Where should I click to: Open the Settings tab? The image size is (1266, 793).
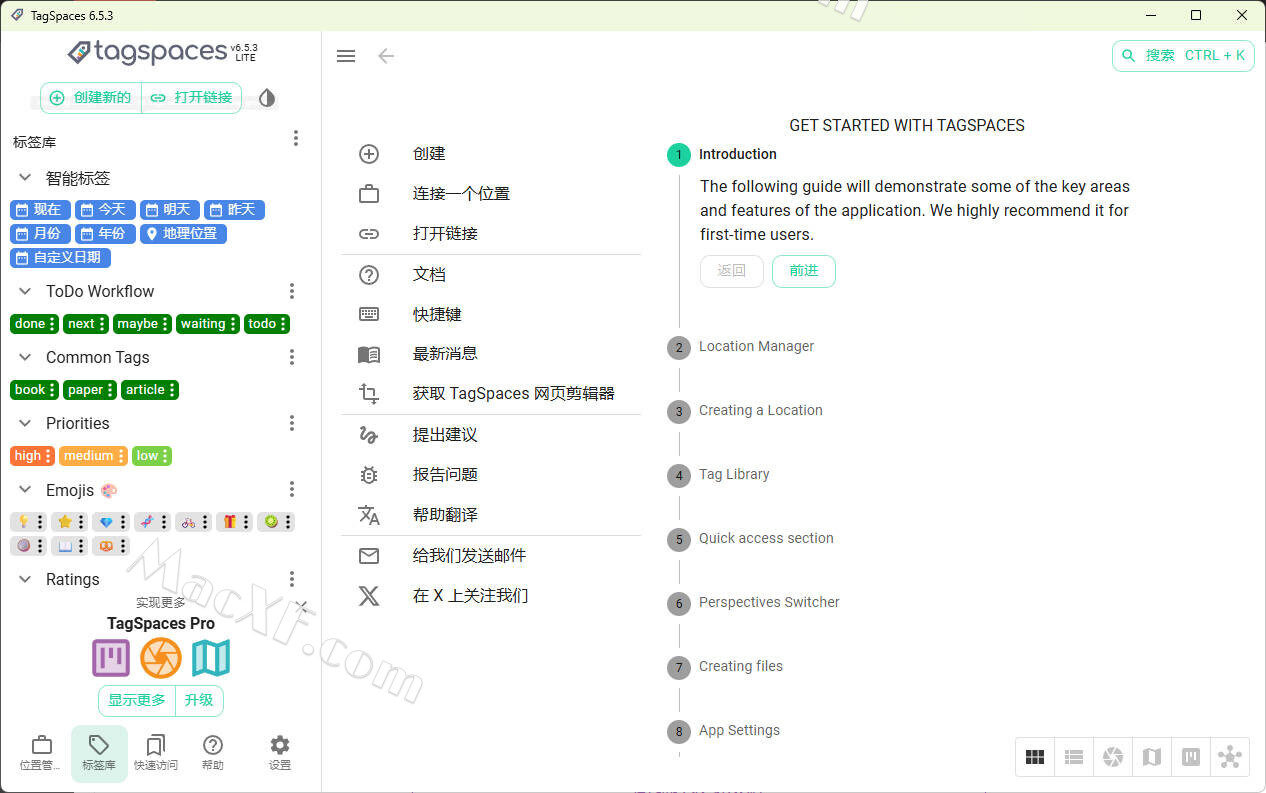(280, 753)
